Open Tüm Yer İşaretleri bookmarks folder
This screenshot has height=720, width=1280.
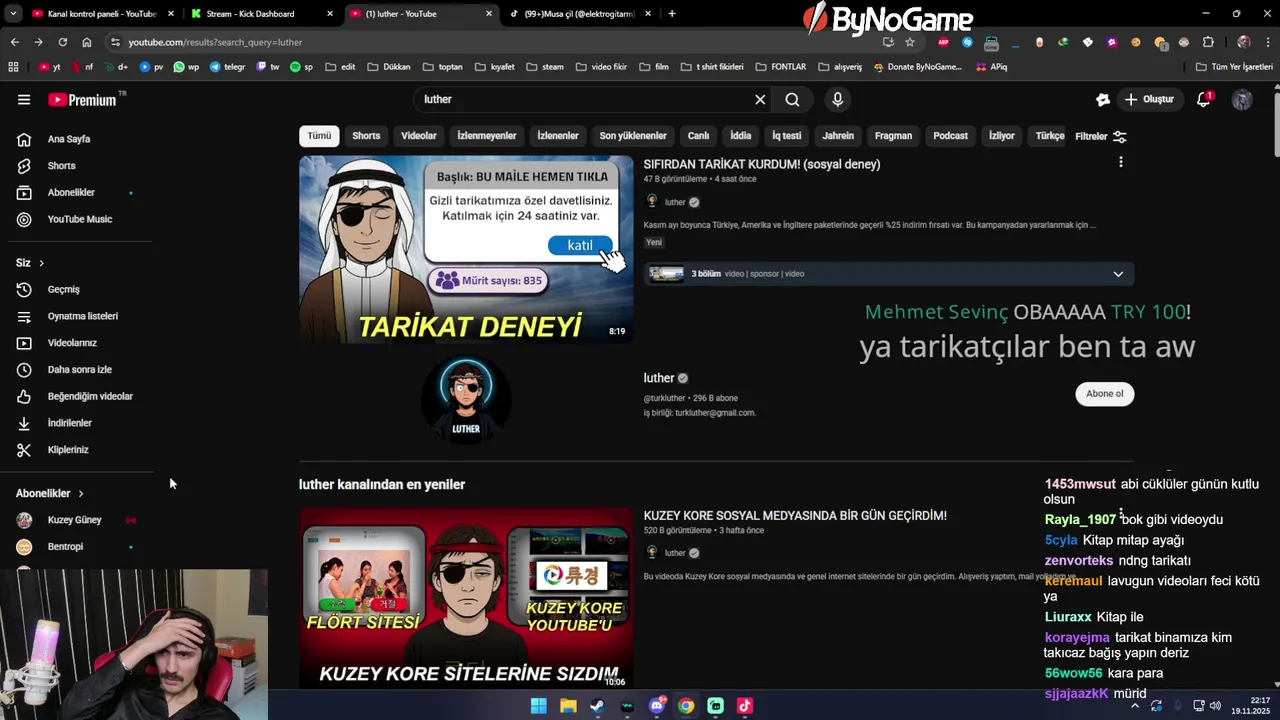click(1235, 67)
